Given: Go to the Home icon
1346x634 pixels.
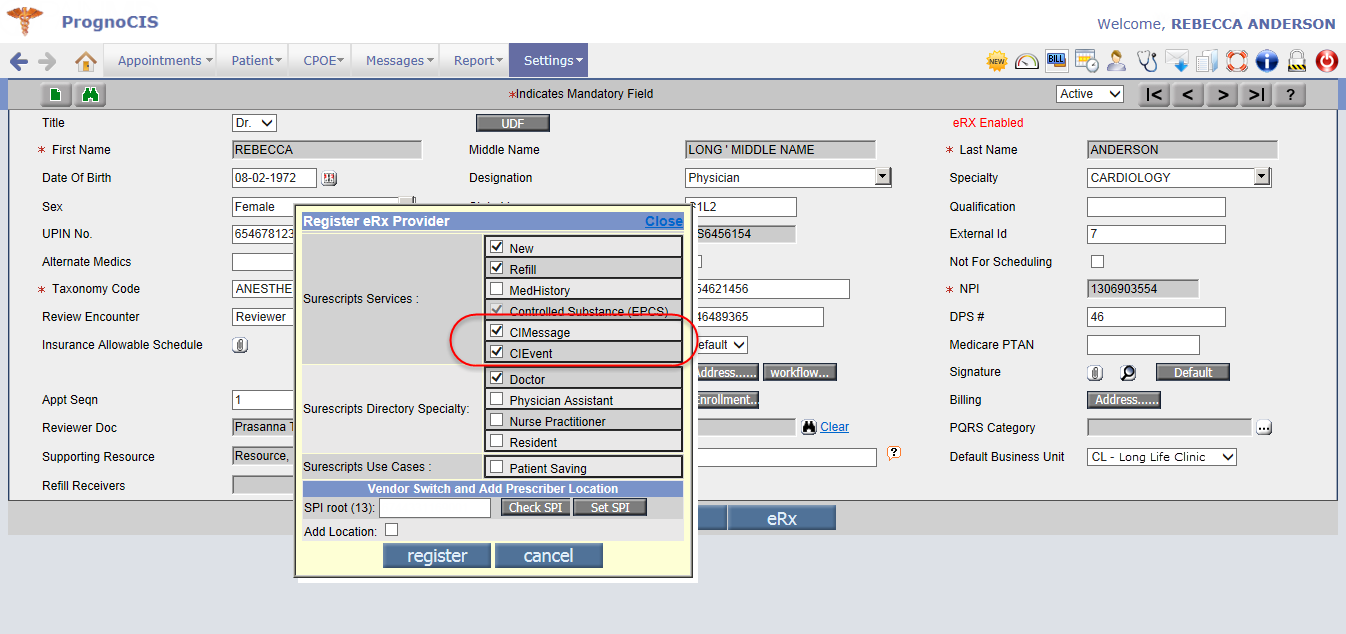Looking at the screenshot, I should point(86,61).
